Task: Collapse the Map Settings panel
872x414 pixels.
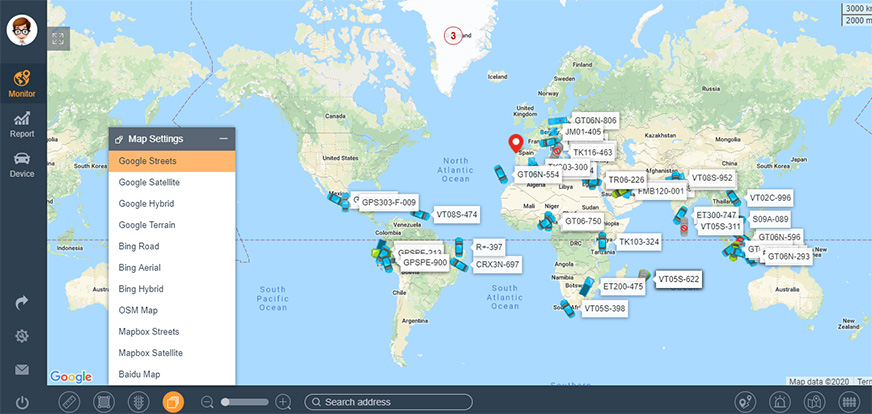Action: coord(224,139)
